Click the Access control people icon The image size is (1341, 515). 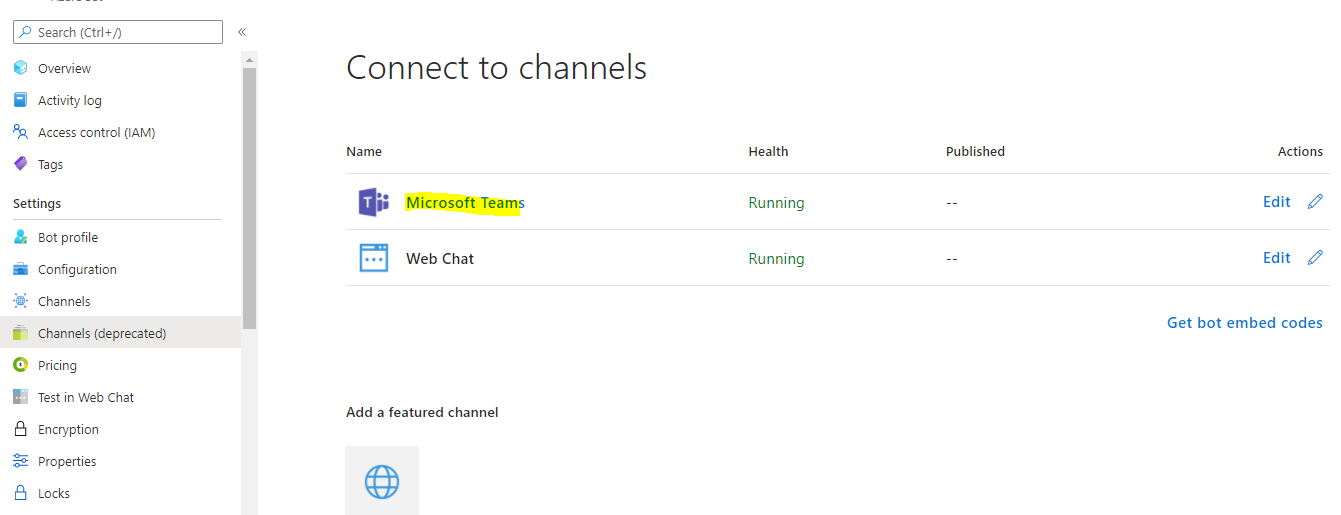tap(20, 132)
